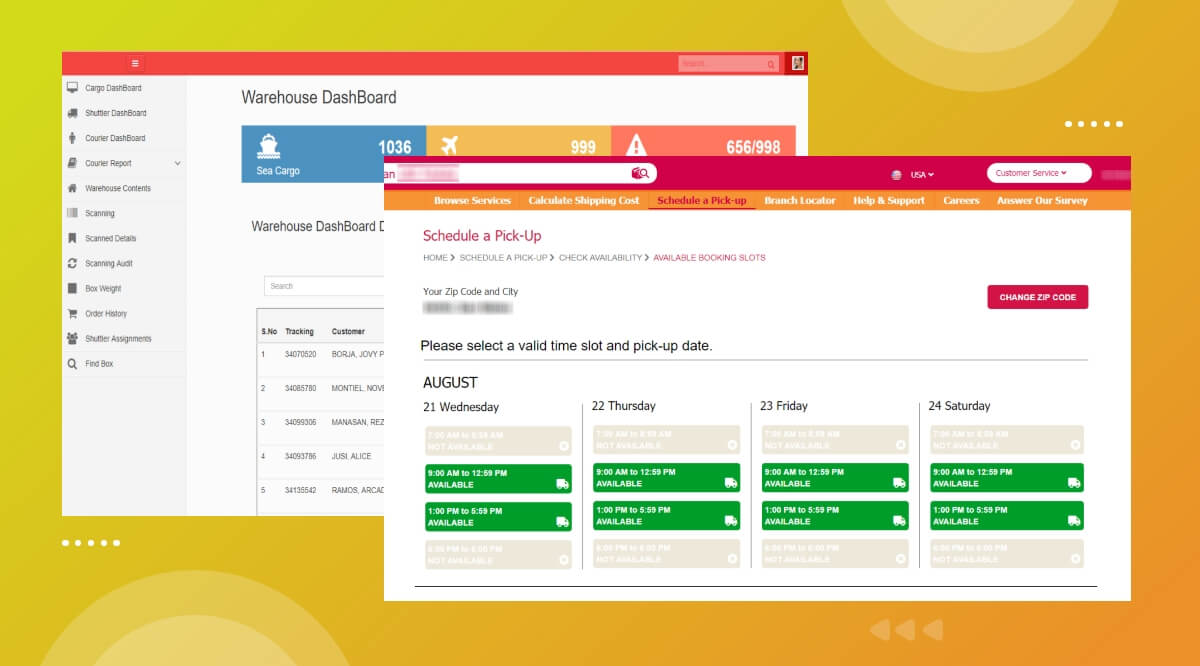Follow the HOME breadcrumb link
Viewport: 1200px width, 666px height.
click(x=435, y=257)
